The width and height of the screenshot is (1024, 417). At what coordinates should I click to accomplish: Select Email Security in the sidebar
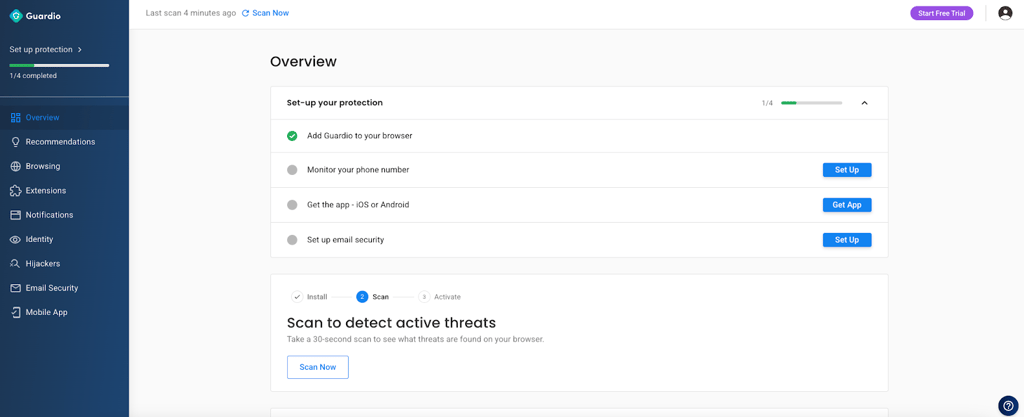click(x=65, y=288)
